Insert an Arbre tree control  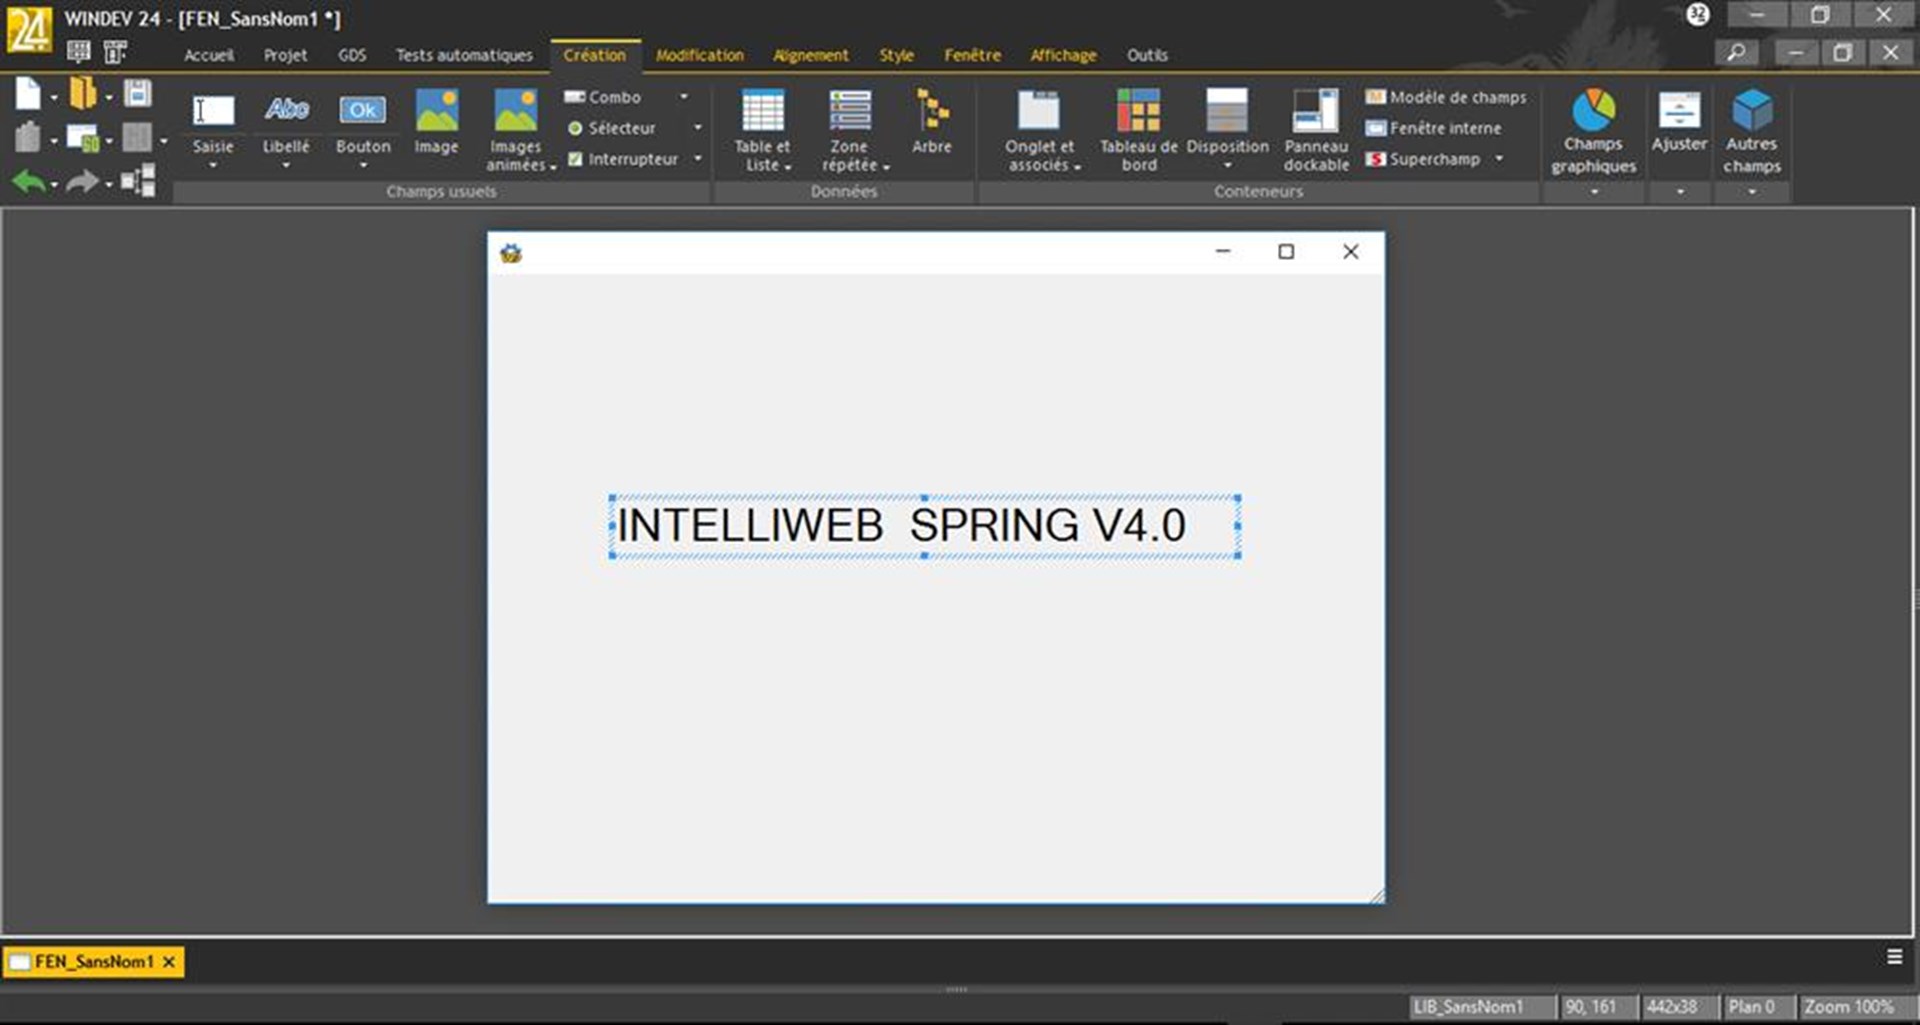[x=932, y=121]
